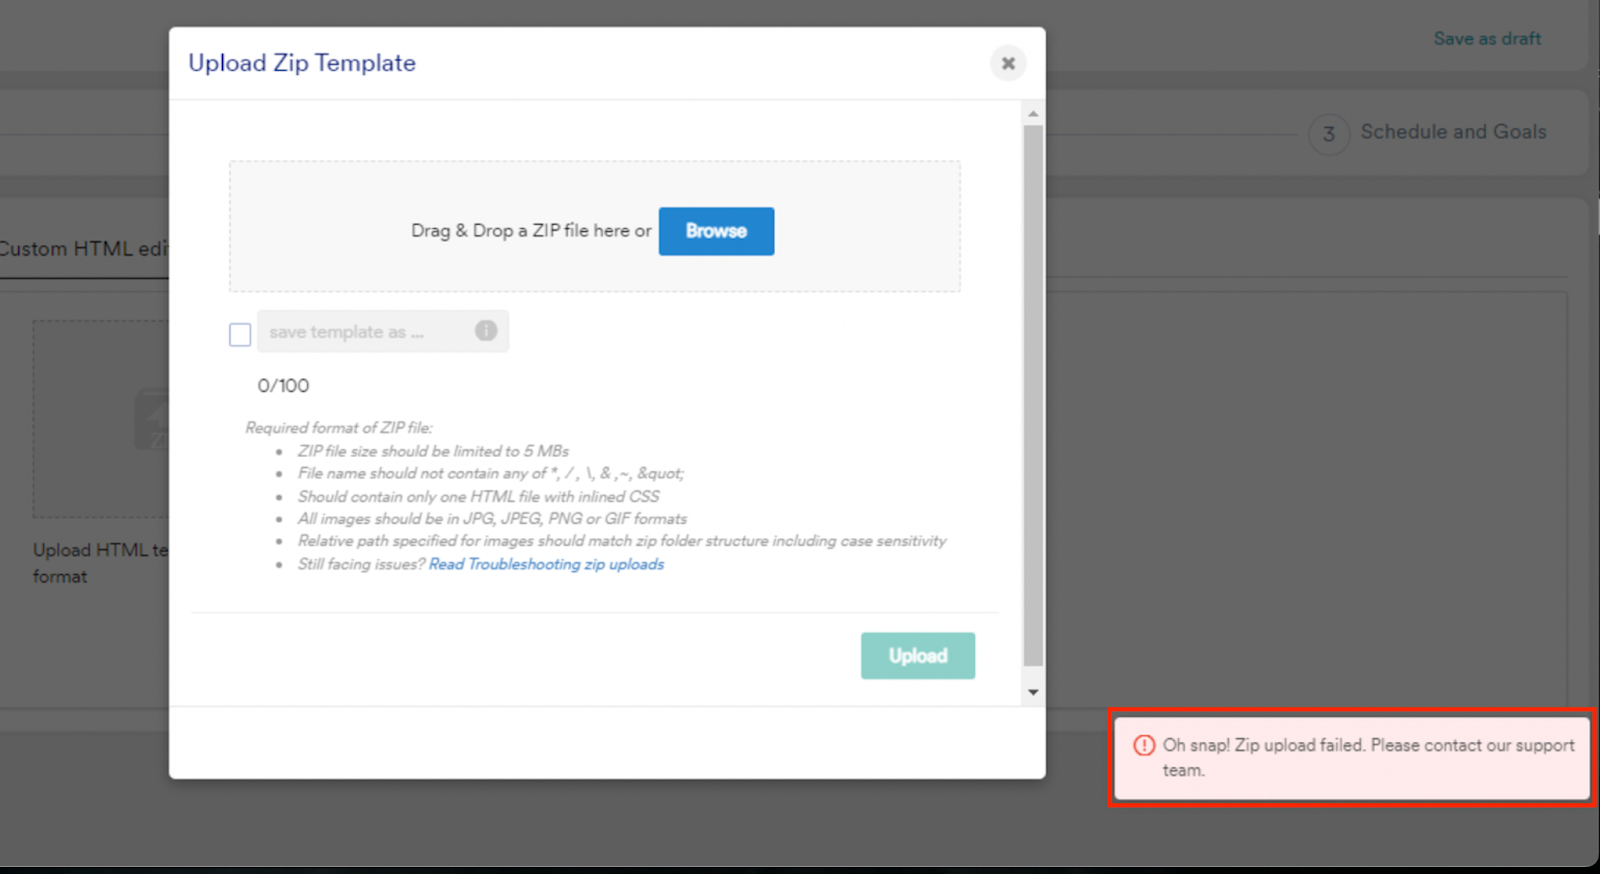Click the Drag & Drop ZIP file text
Image resolution: width=1600 pixels, height=874 pixels.
pyautogui.click(x=530, y=231)
